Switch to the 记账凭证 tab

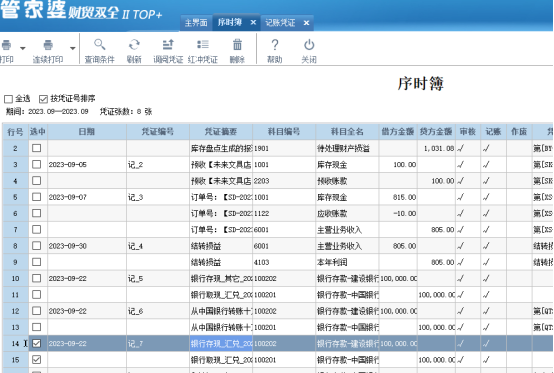(280, 23)
